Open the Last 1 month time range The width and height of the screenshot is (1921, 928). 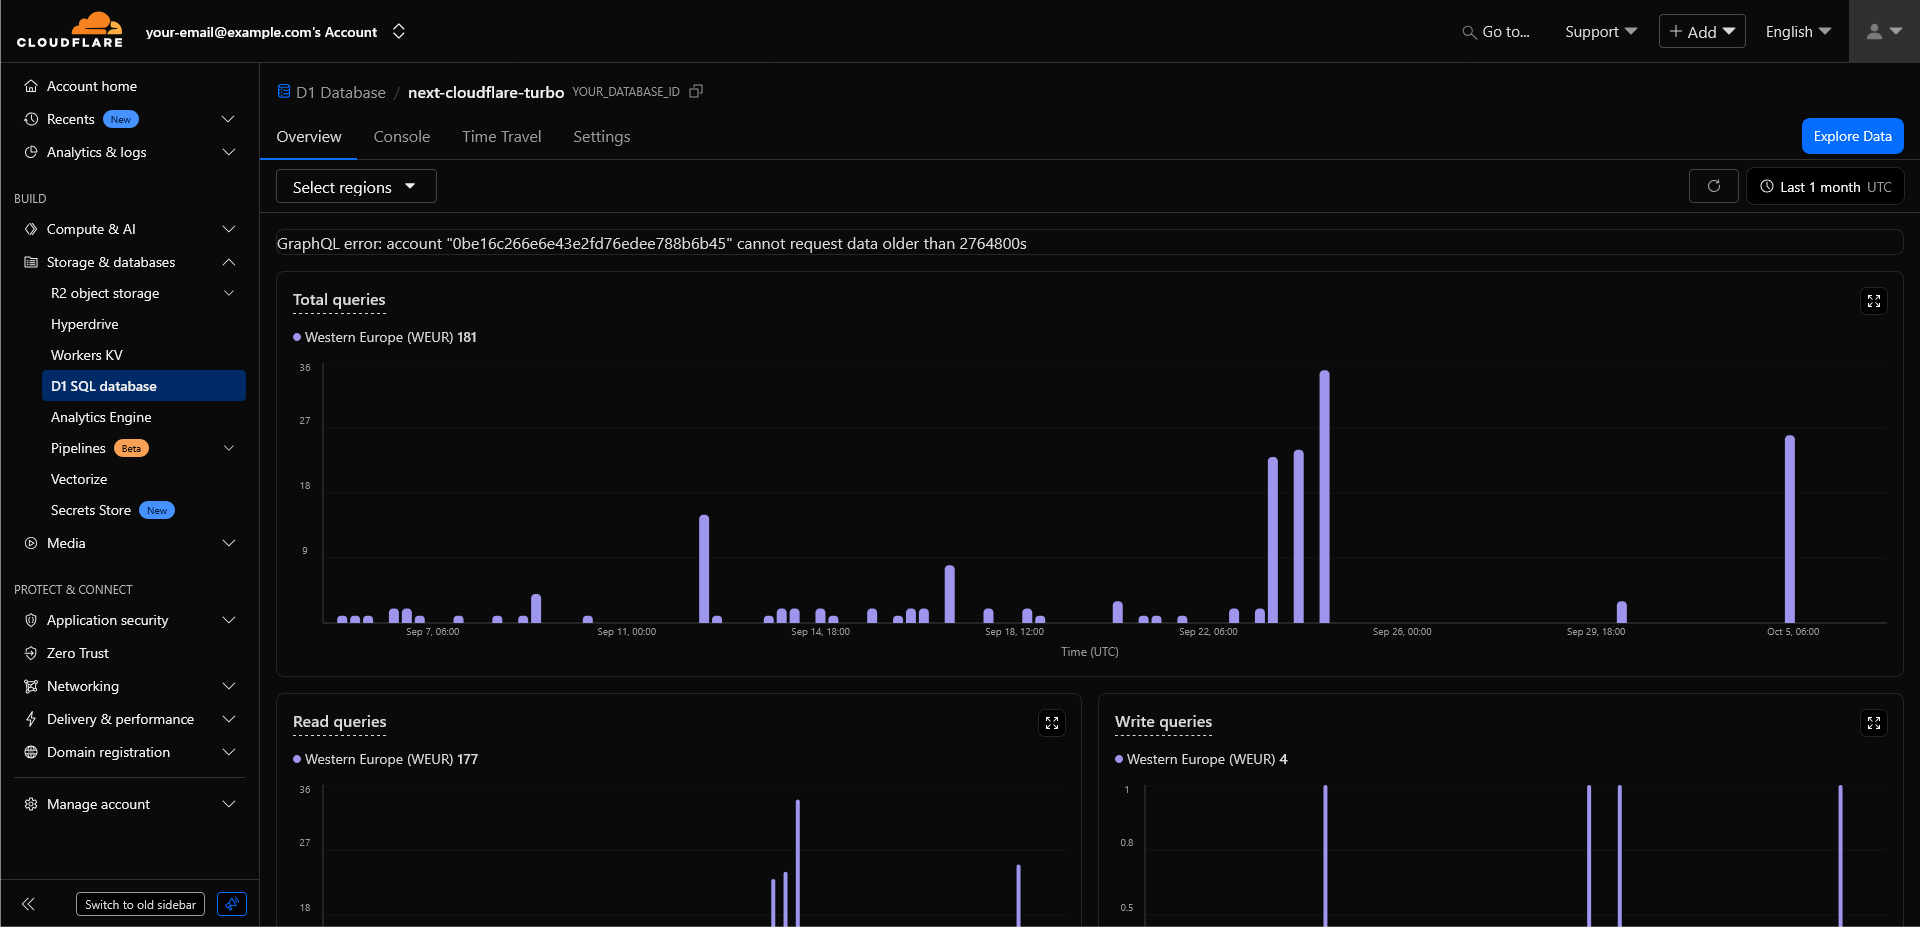(x=1825, y=187)
